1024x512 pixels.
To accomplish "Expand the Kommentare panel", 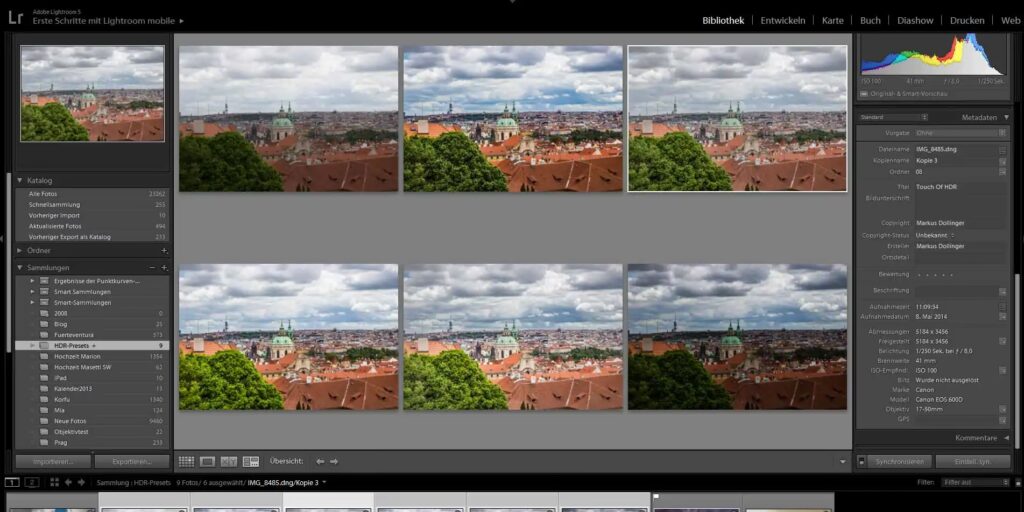I will (x=1006, y=437).
